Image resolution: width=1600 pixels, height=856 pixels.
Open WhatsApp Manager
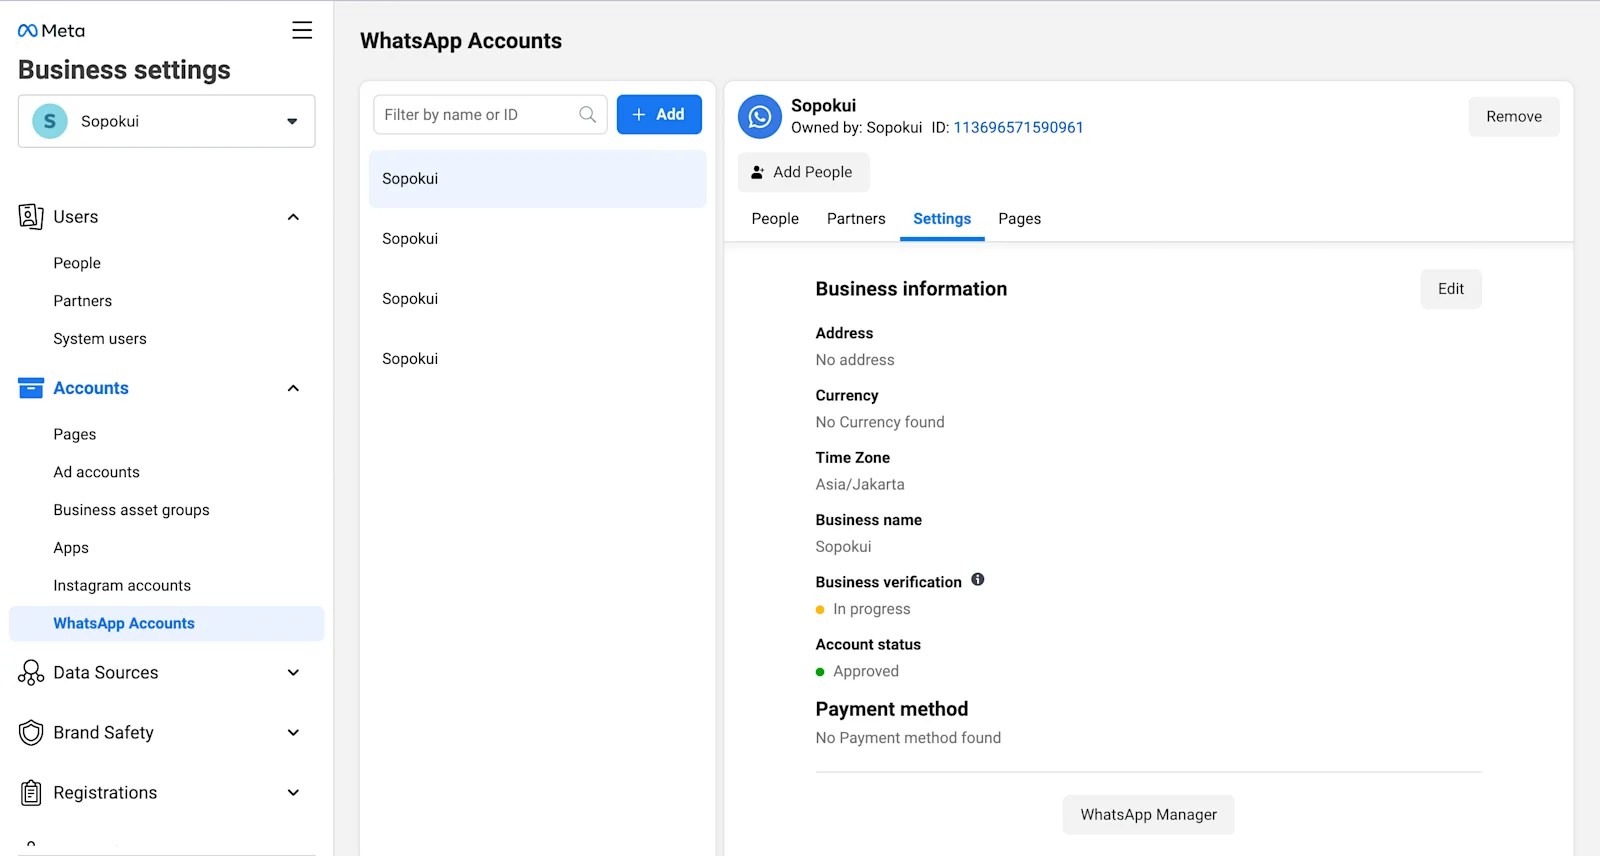tap(1149, 815)
